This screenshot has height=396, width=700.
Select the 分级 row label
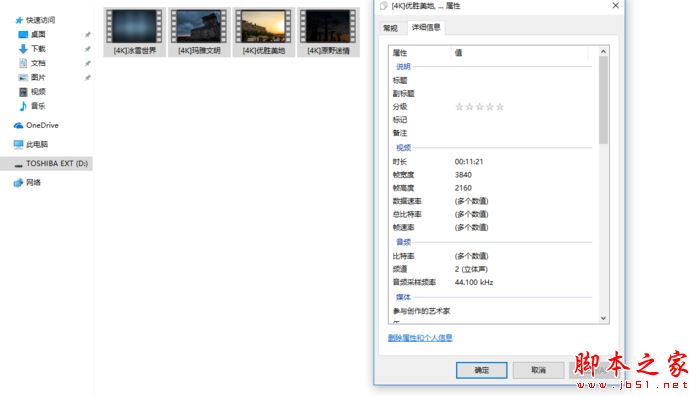point(400,107)
